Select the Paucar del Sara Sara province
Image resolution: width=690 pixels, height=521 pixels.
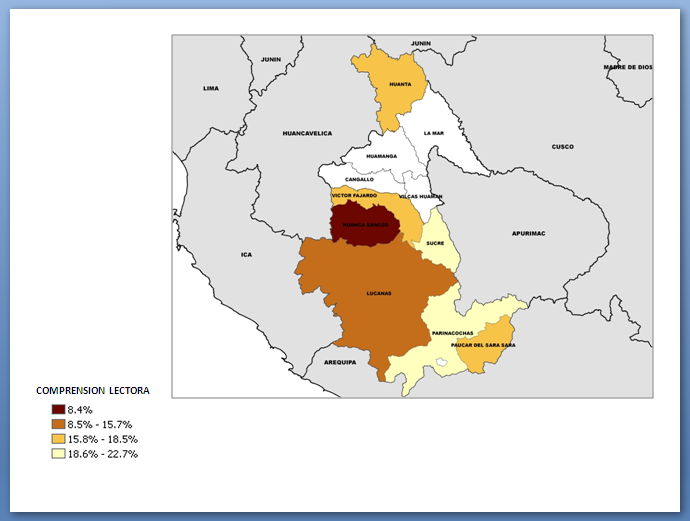487,345
